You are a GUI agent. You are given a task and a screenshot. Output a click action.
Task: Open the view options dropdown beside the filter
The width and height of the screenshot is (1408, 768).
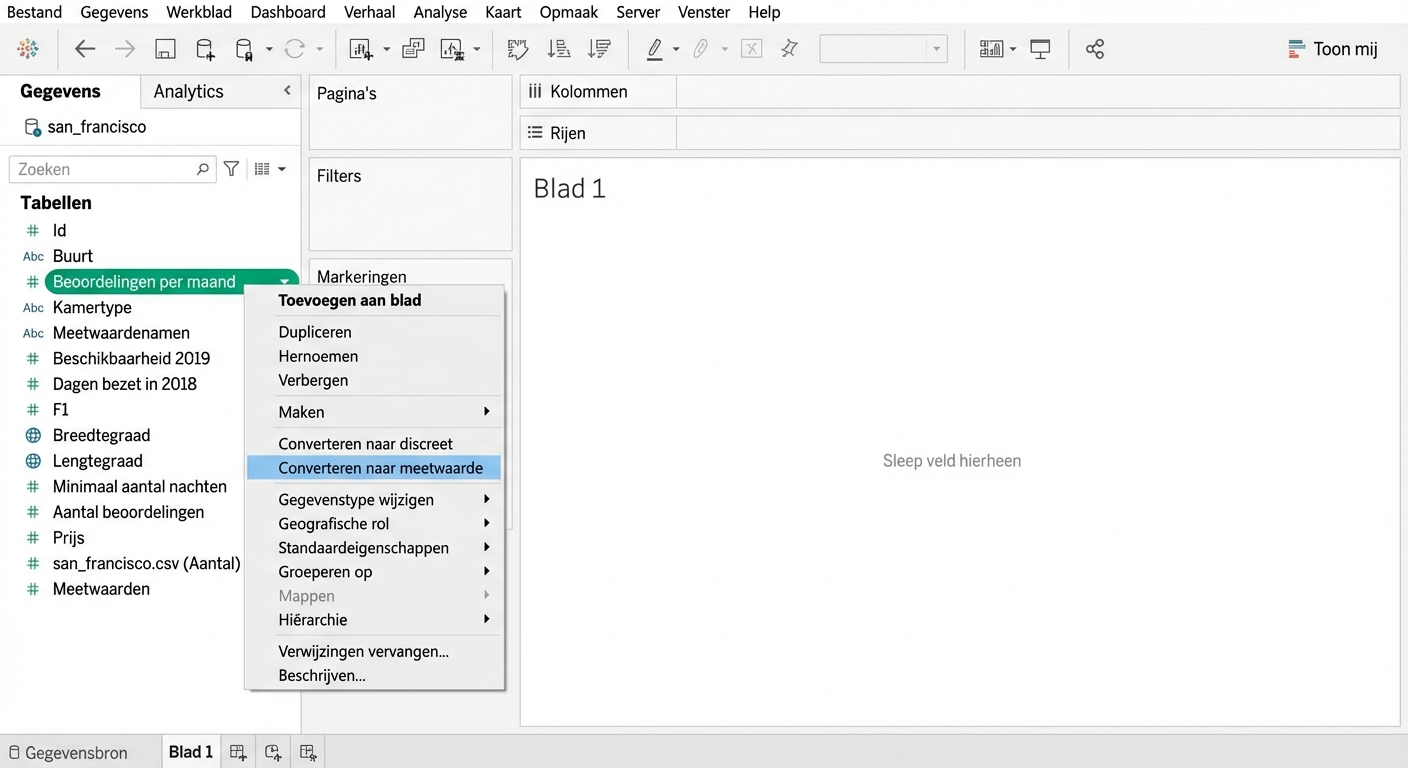270,169
